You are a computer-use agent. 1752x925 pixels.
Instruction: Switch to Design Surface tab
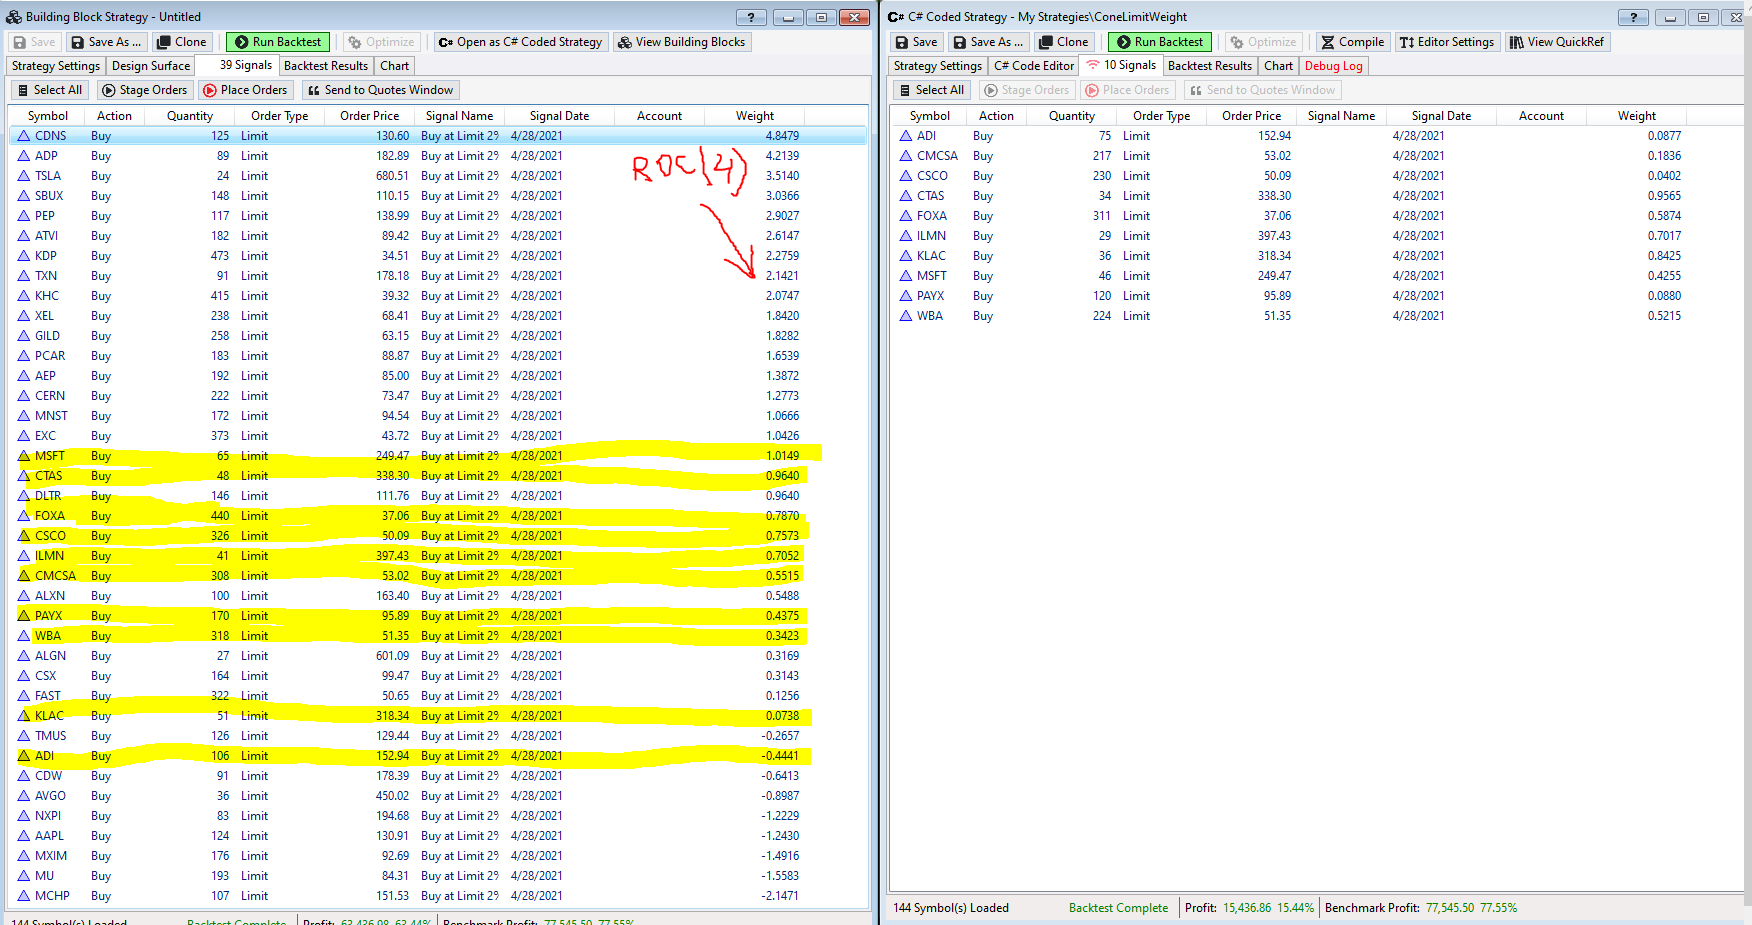[x=151, y=66]
